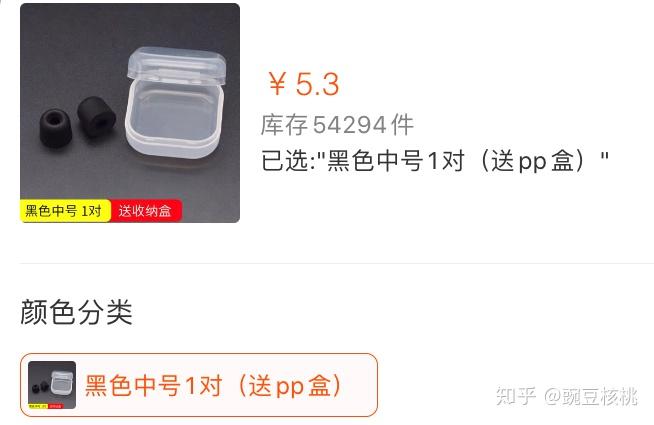Click the 送pp盒 text in color option
Image resolution: width=654 pixels, height=425 pixels.
[290, 385]
